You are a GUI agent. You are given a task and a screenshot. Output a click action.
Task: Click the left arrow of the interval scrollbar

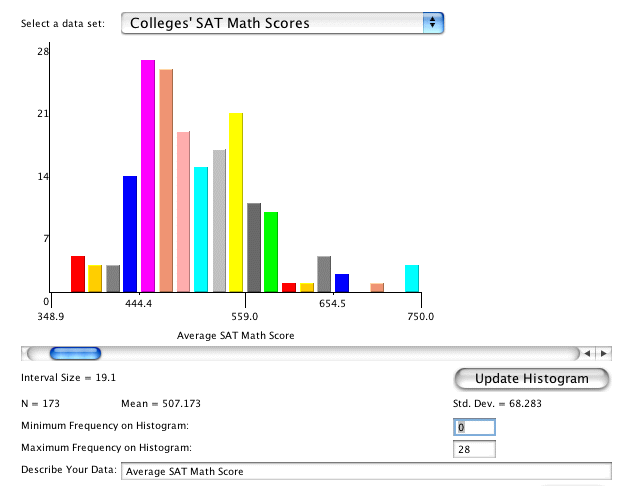pyautogui.click(x=589, y=353)
